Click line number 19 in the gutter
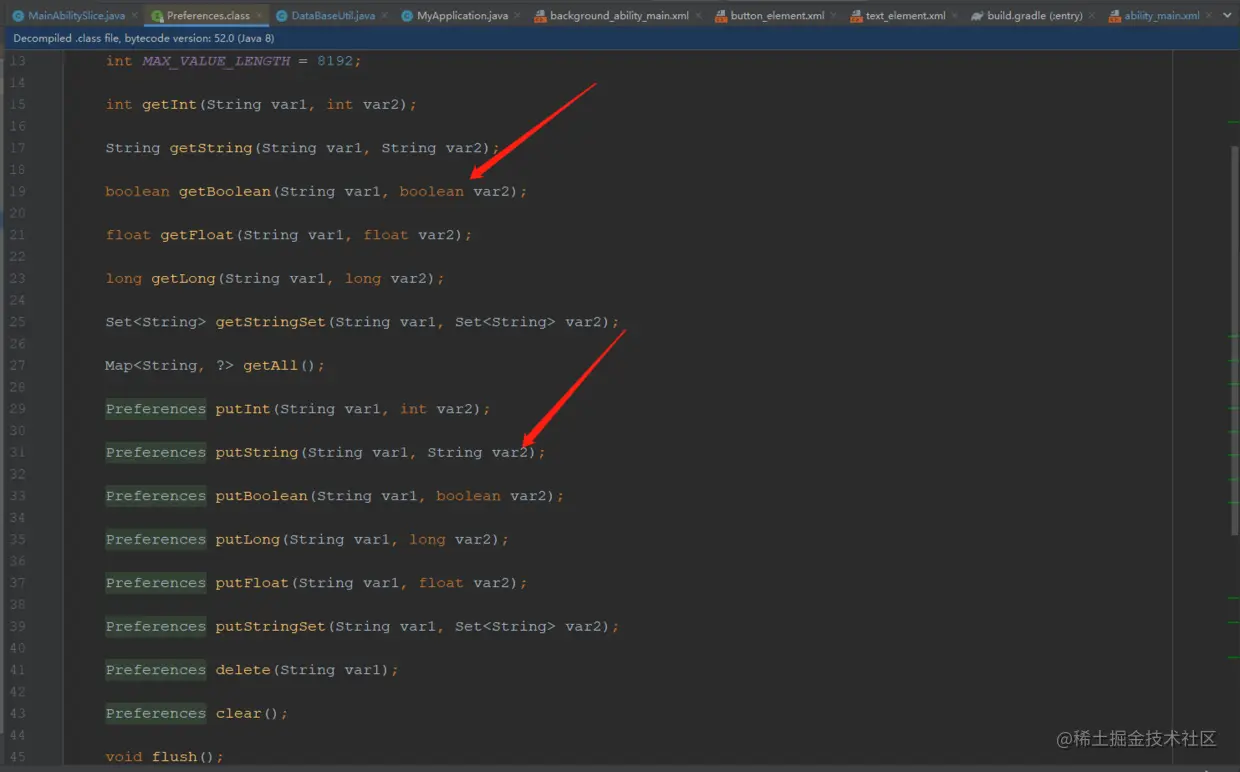The image size is (1240, 772). click(17, 192)
